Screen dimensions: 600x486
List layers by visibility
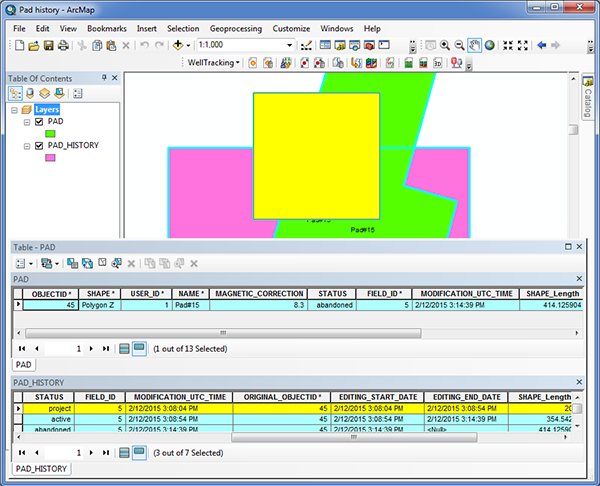coord(44,93)
